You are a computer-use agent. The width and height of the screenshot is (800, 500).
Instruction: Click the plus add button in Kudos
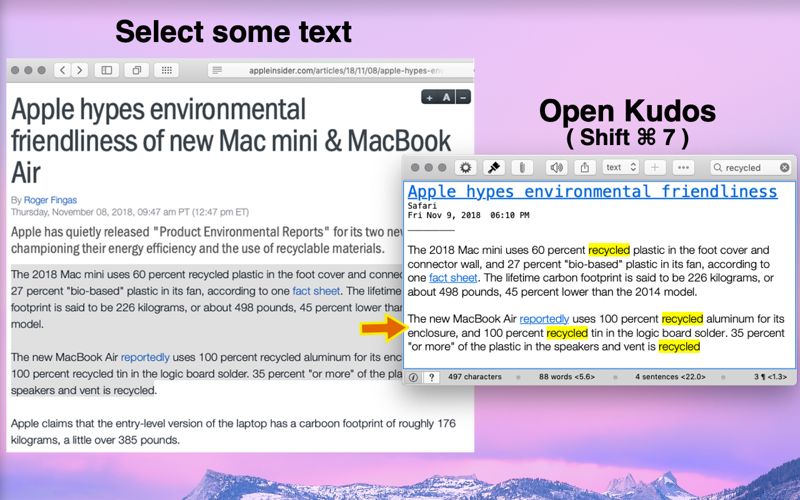point(655,167)
